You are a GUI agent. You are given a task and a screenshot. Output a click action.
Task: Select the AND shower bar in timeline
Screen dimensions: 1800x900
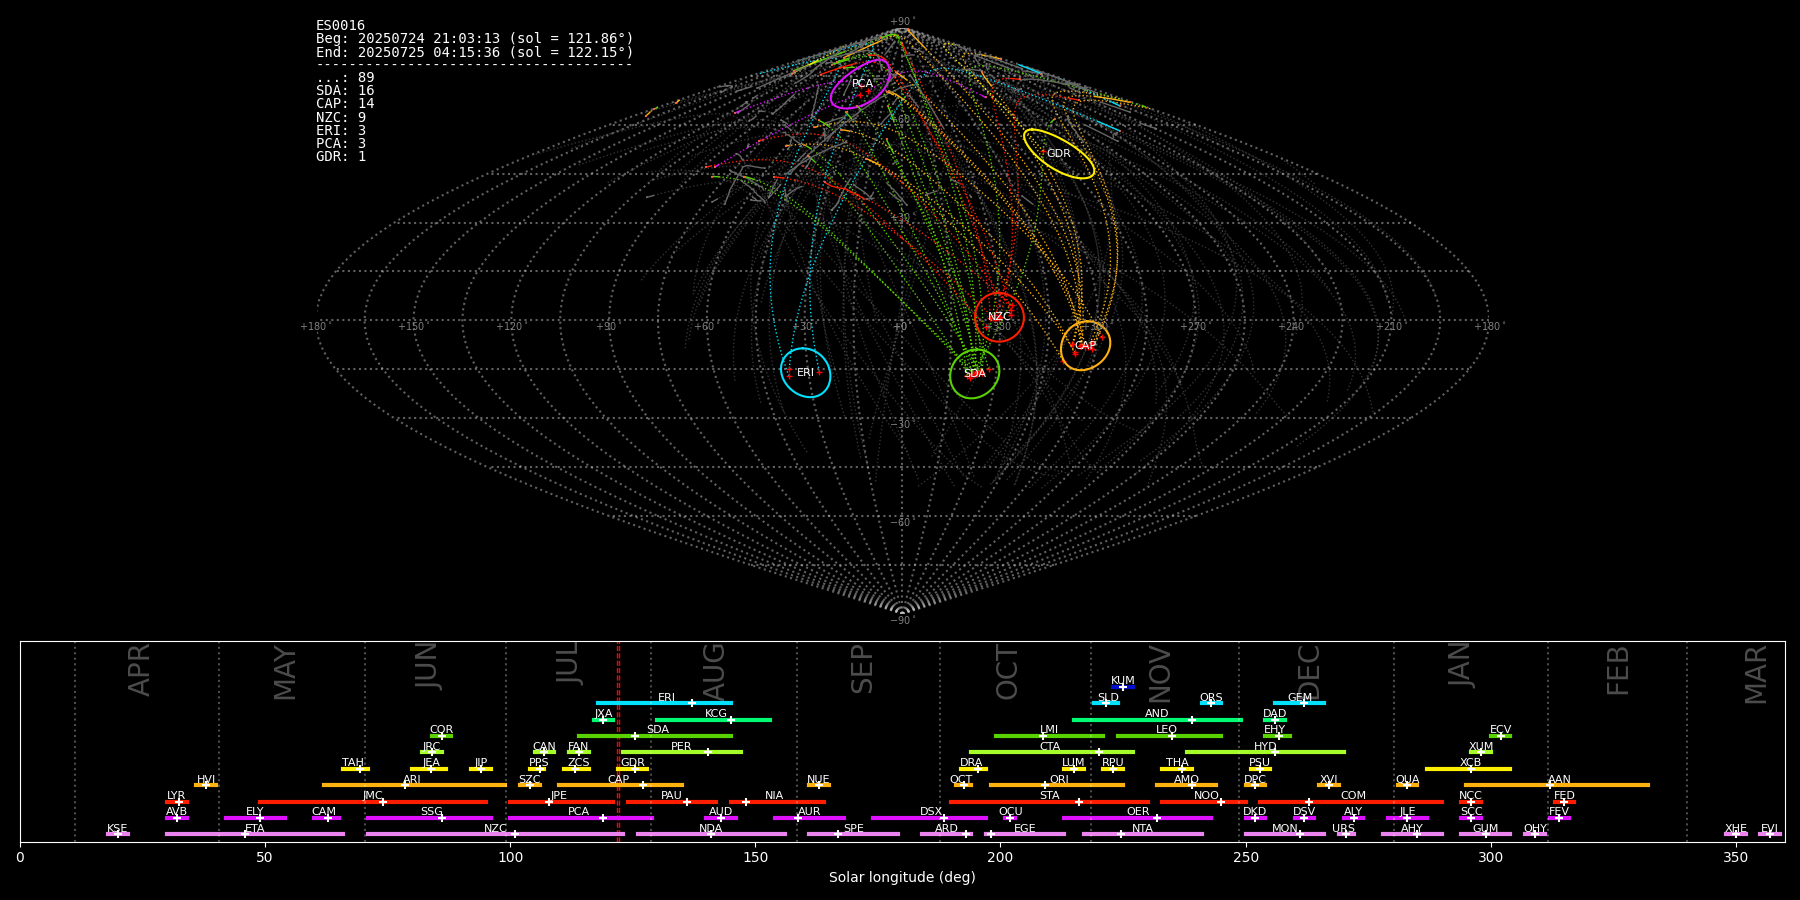point(1157,719)
